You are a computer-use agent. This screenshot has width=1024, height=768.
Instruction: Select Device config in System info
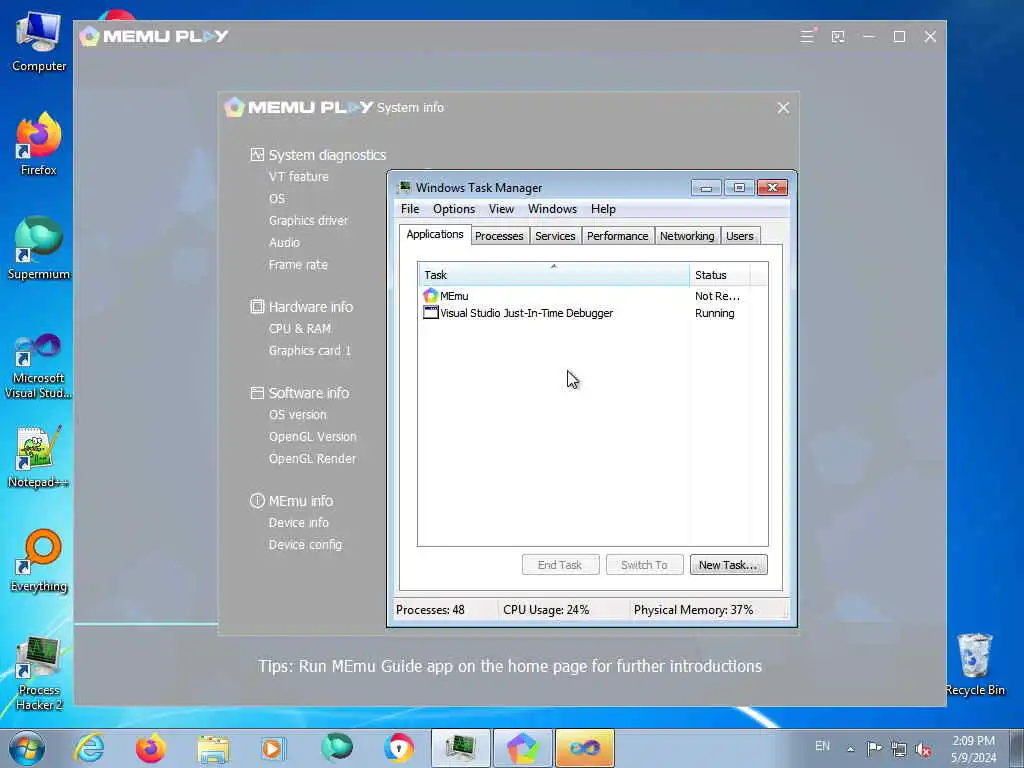coord(305,545)
